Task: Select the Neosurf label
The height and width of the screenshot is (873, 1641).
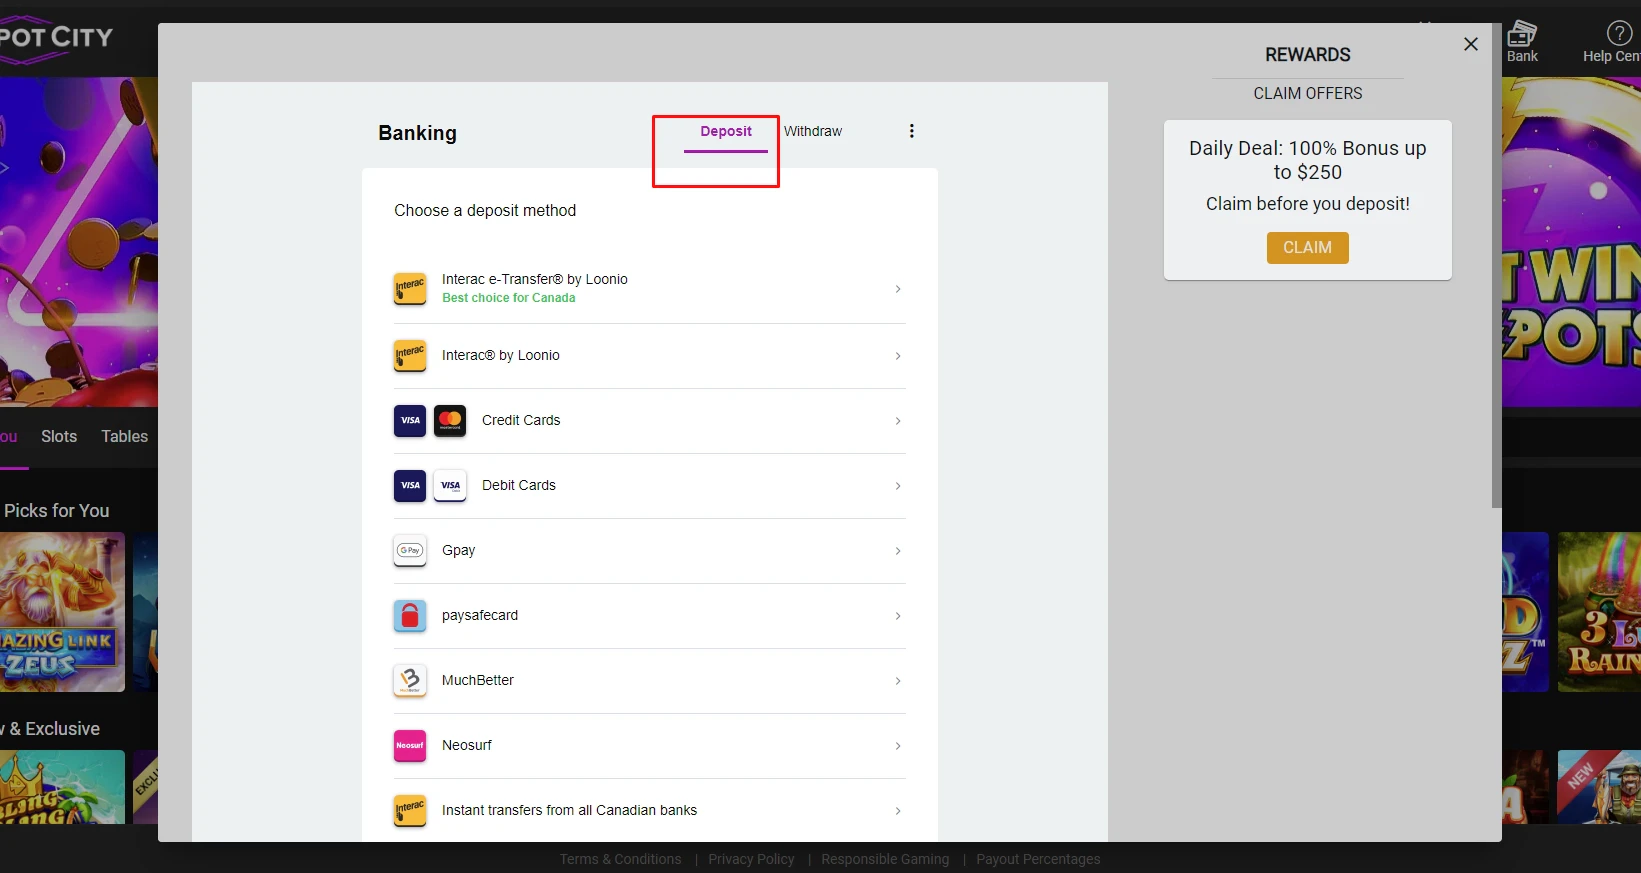Action: 467,745
